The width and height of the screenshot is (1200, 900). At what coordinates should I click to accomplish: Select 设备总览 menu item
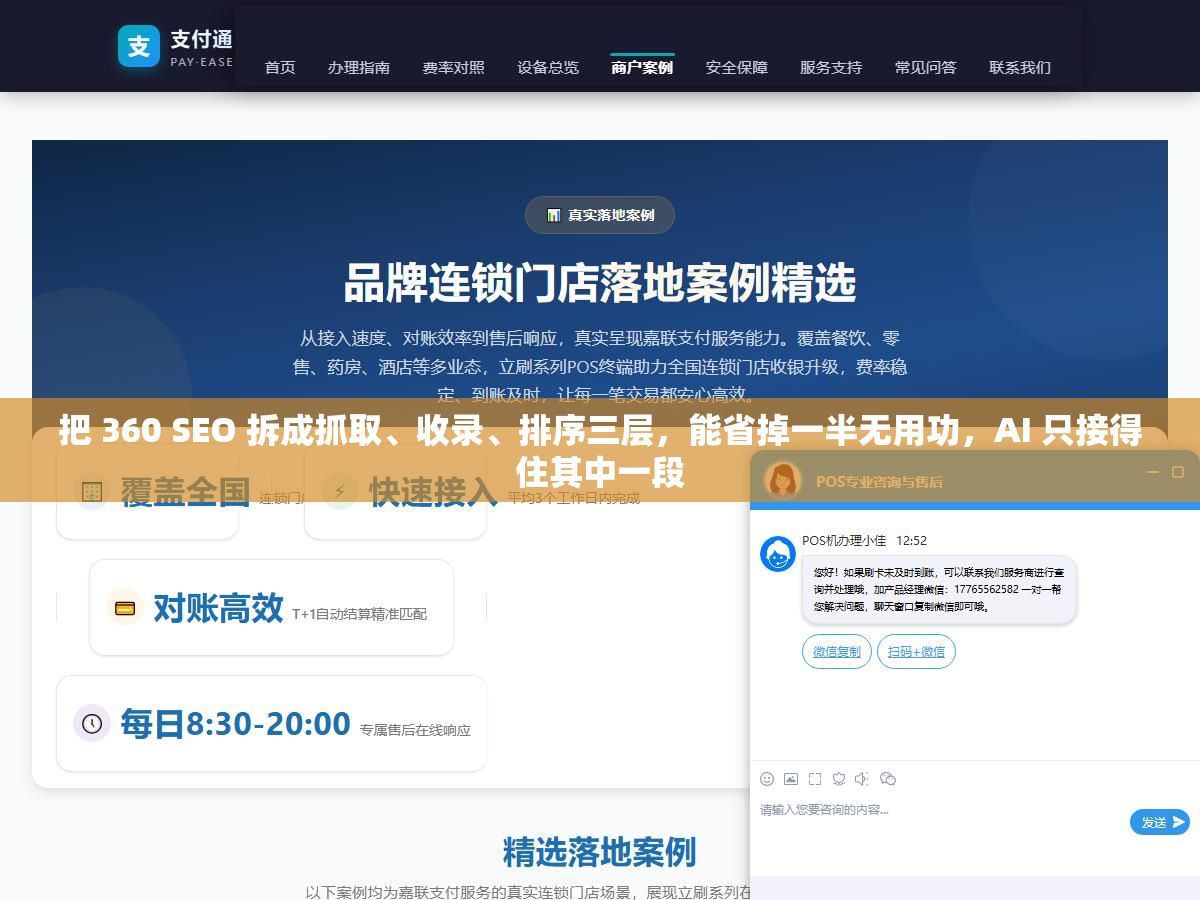[548, 68]
